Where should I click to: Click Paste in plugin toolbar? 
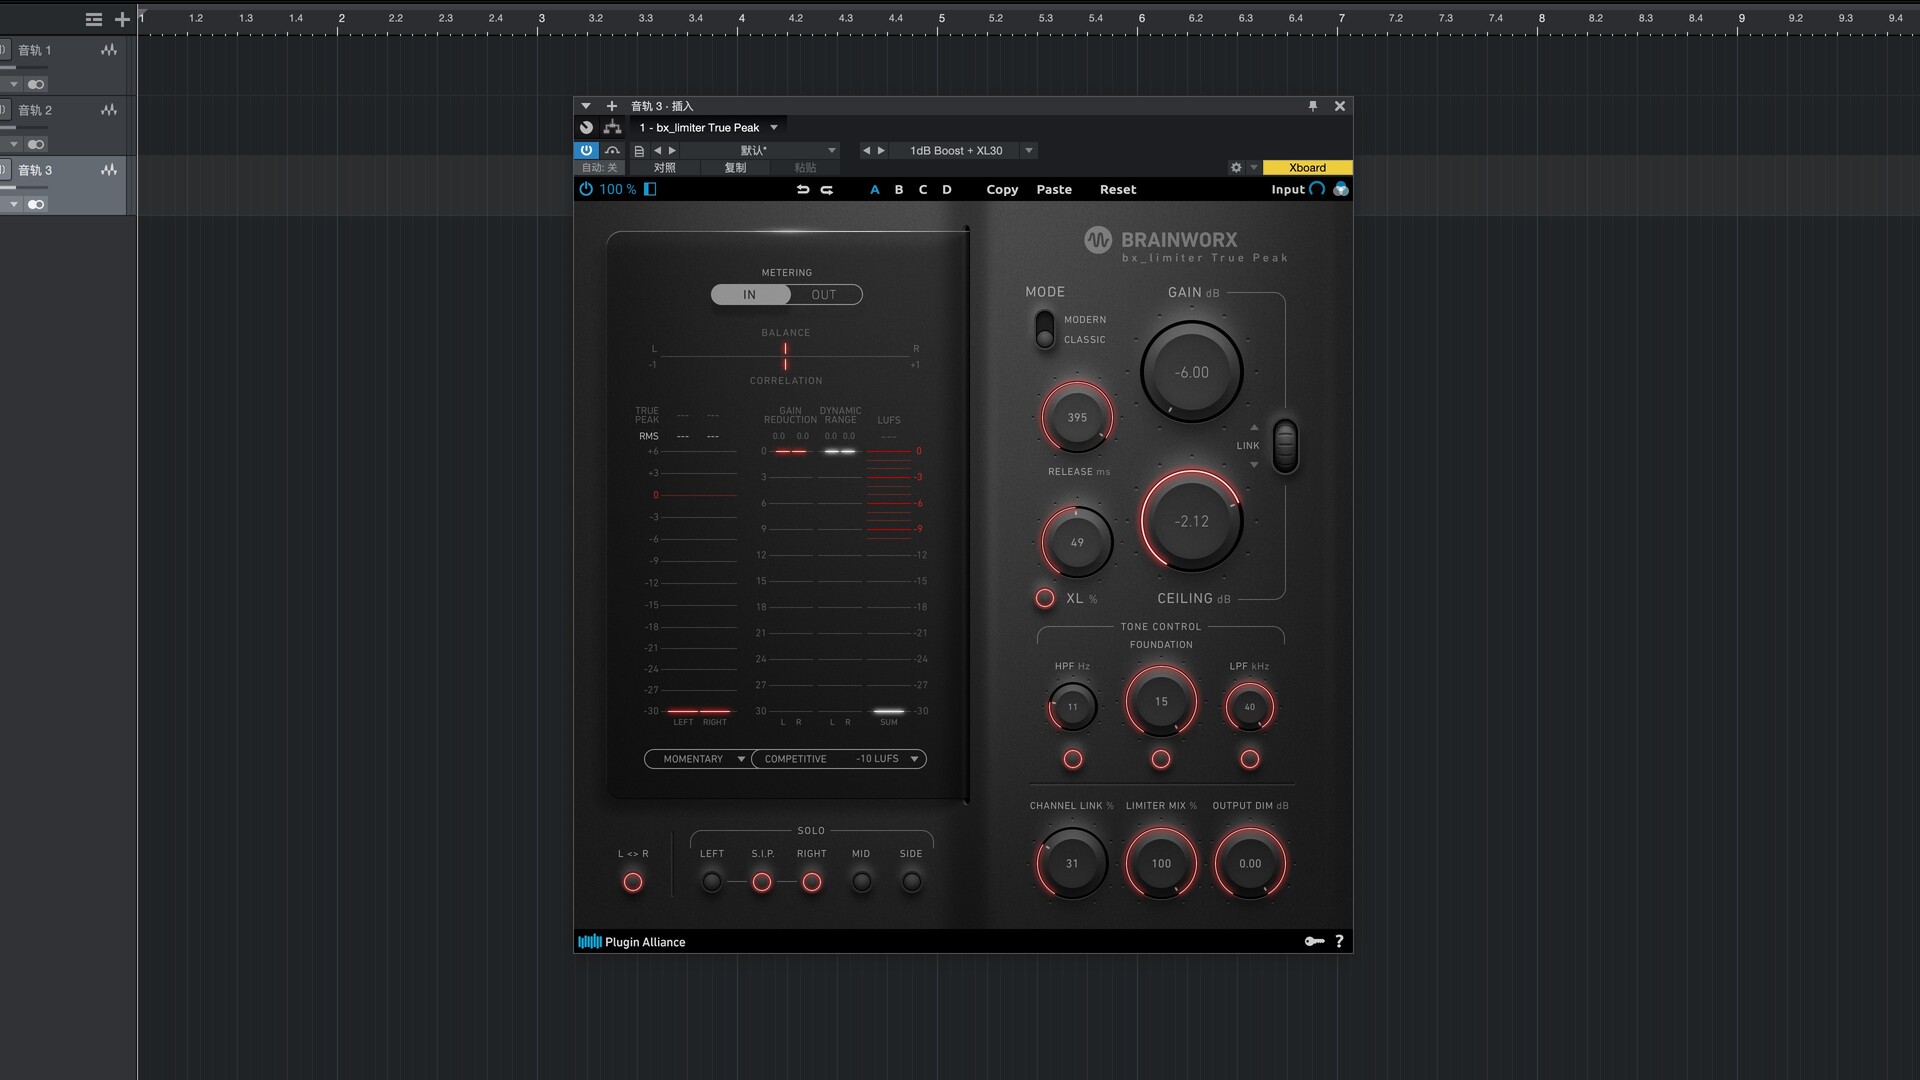click(x=1054, y=189)
